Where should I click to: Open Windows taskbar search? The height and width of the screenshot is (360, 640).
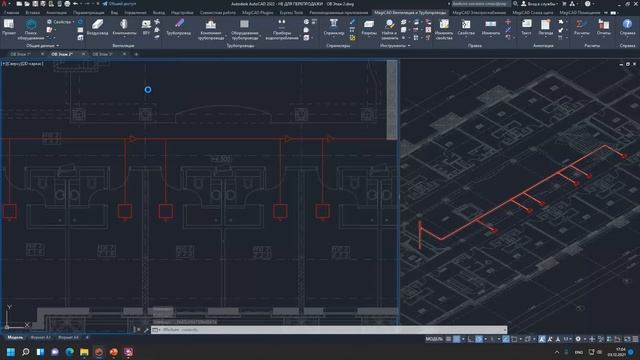(25, 352)
